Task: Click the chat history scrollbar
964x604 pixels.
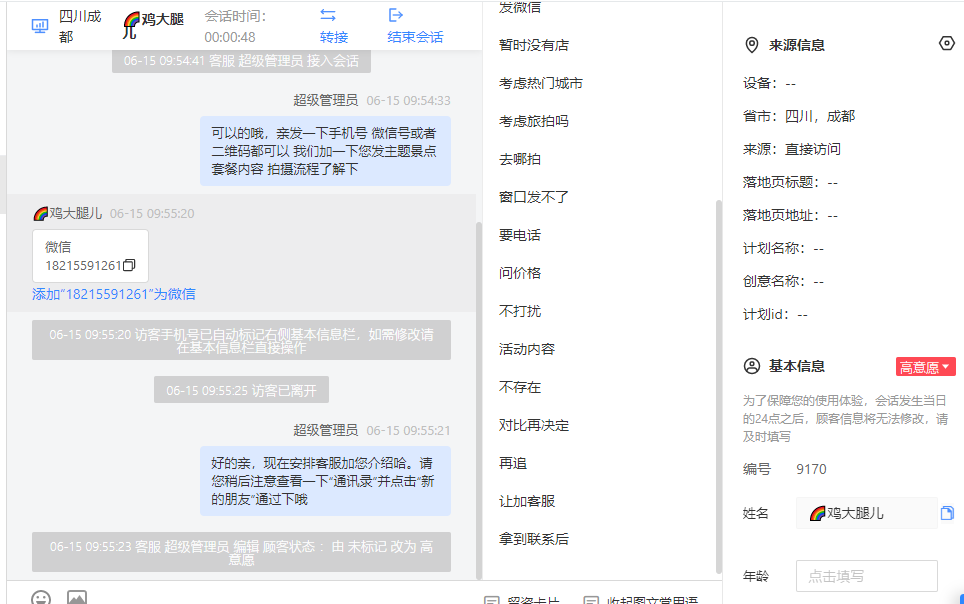Action: (x=479, y=400)
